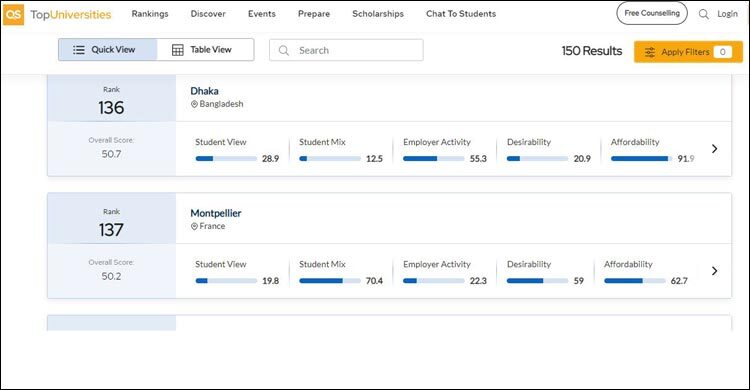Open the Rankings menu
This screenshot has width=750, height=390.
pyautogui.click(x=150, y=14)
